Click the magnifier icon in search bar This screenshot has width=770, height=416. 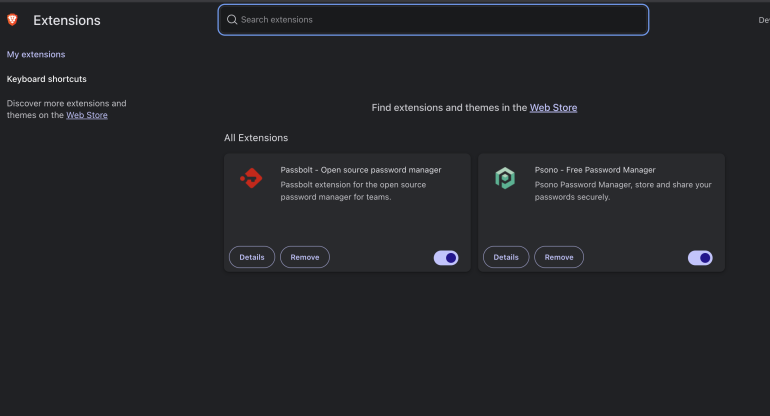(232, 20)
